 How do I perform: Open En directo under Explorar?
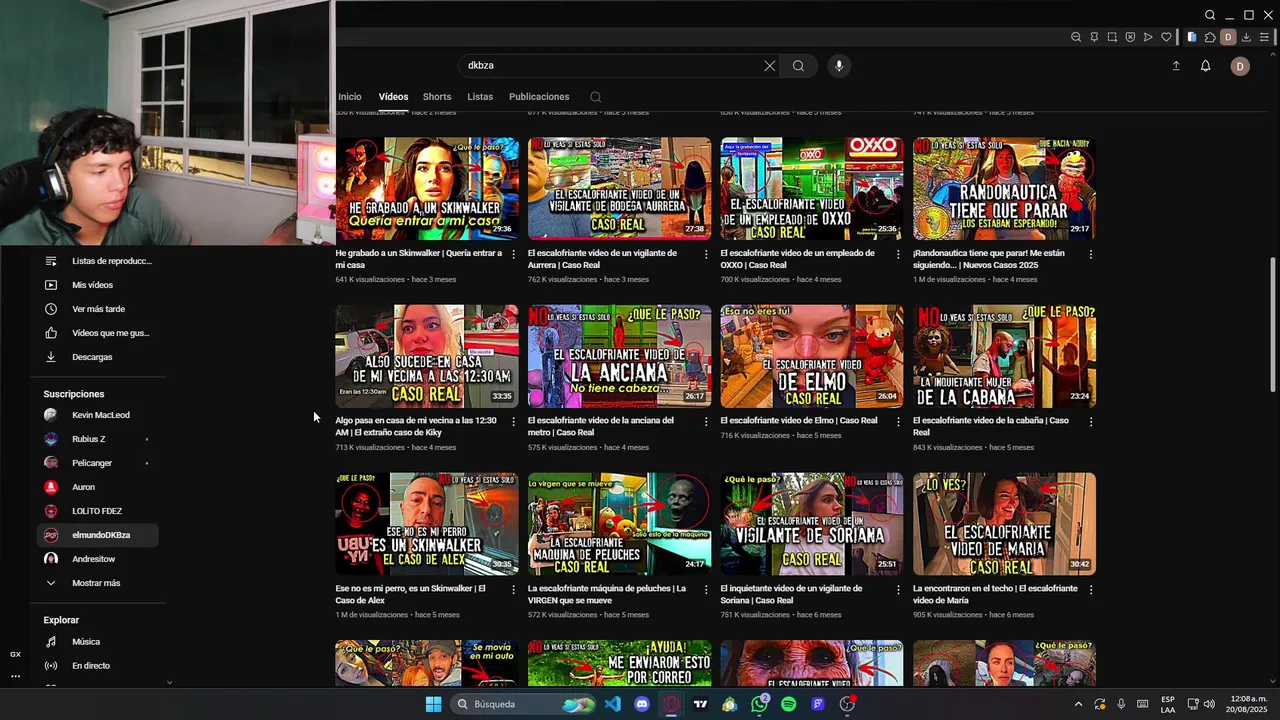point(100,666)
